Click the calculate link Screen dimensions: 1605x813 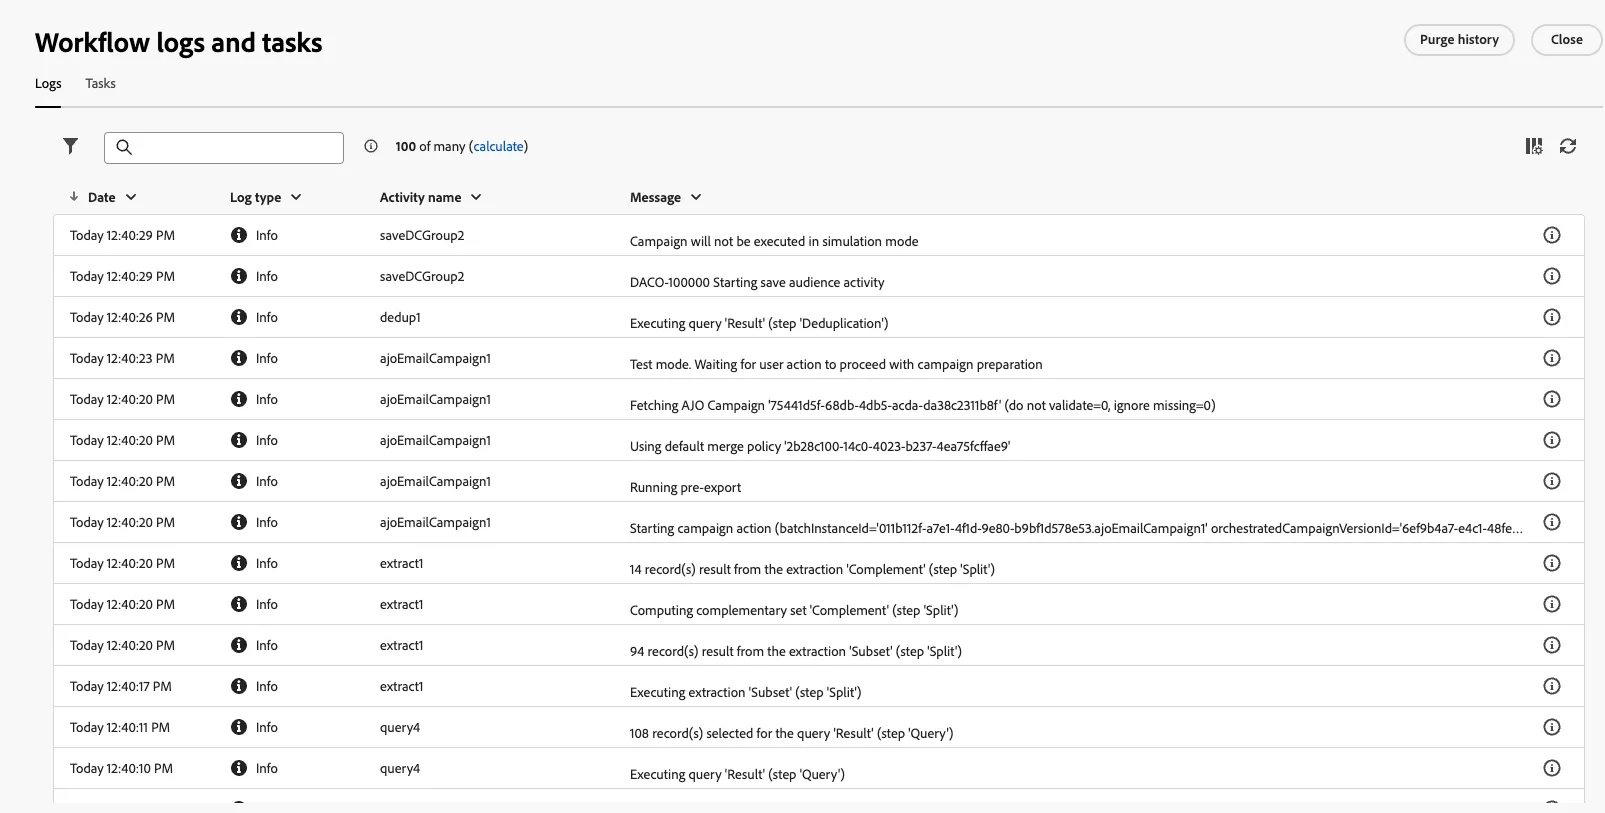coord(499,146)
